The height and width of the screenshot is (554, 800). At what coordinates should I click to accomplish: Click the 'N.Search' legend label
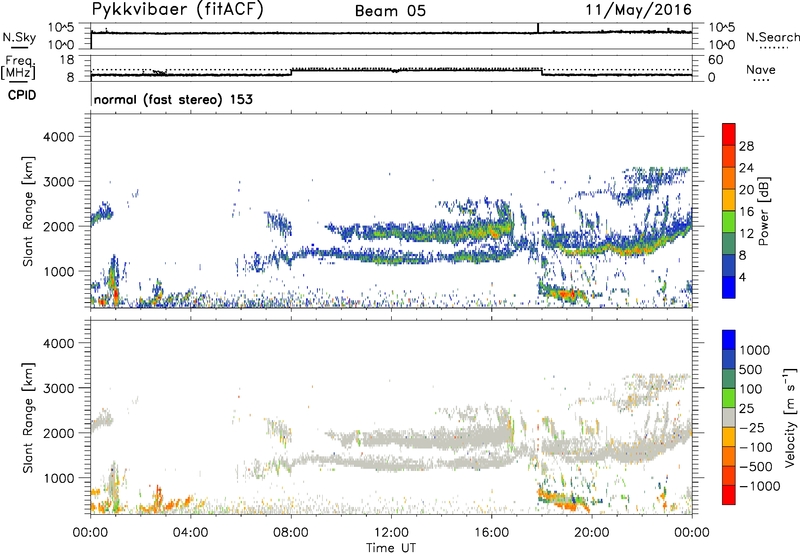[x=772, y=37]
